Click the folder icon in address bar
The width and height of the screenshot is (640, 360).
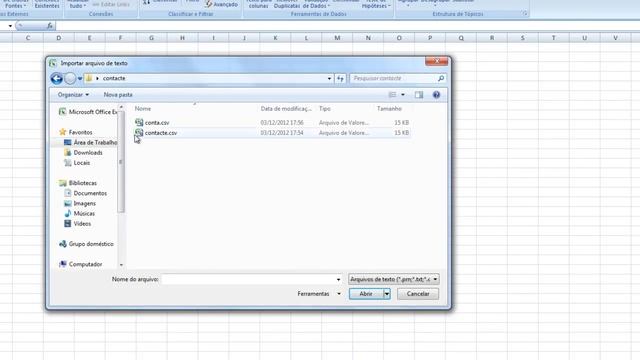89,78
